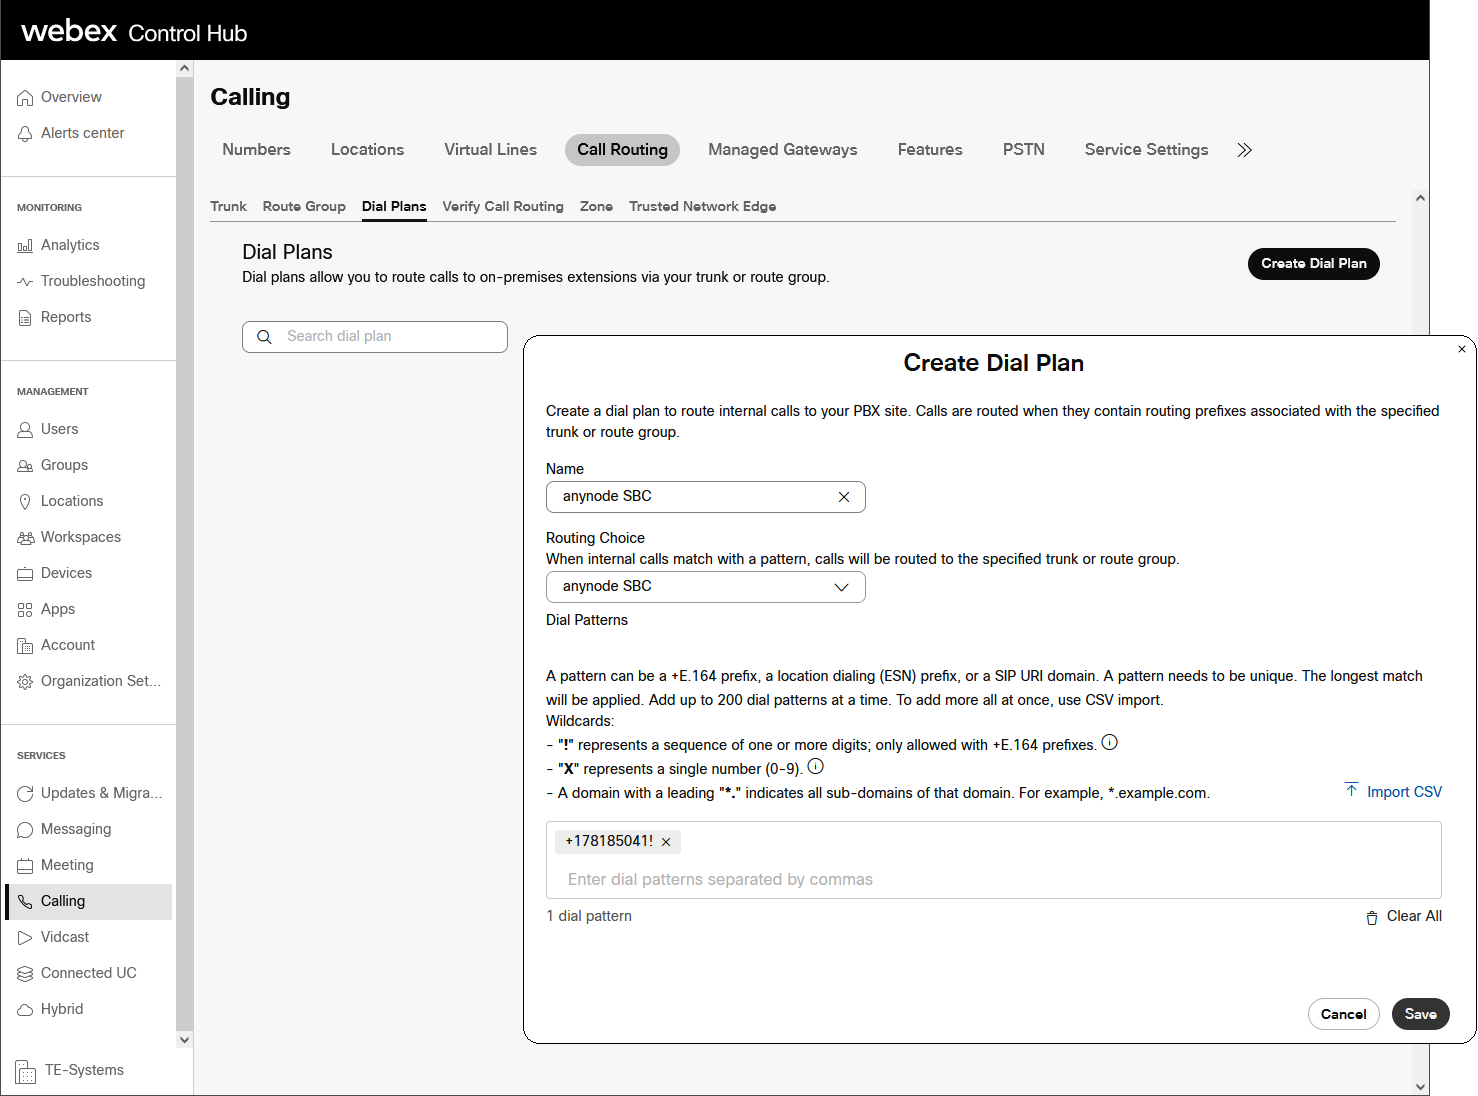Click the Devices icon
The width and height of the screenshot is (1478, 1096).
[25, 574]
